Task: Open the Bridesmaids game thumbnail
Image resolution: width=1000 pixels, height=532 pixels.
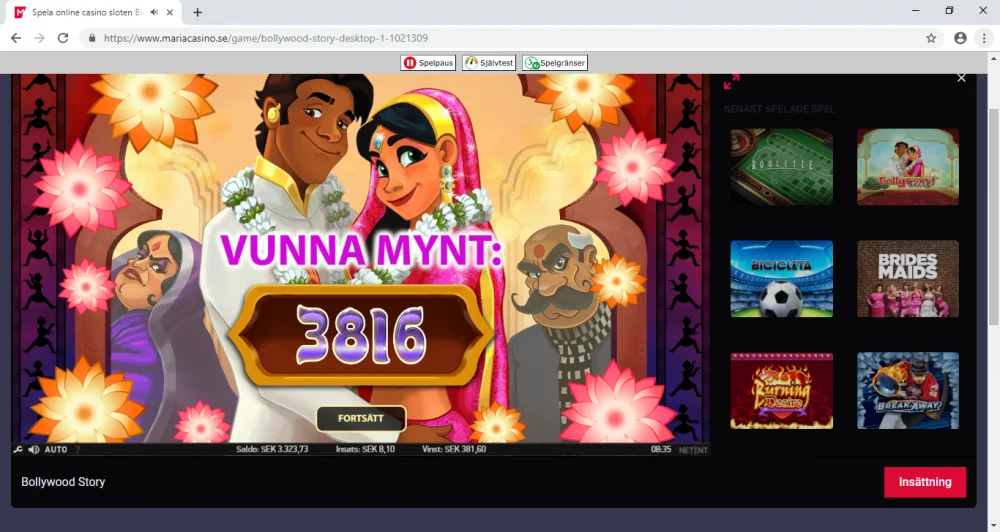Action: coord(908,279)
